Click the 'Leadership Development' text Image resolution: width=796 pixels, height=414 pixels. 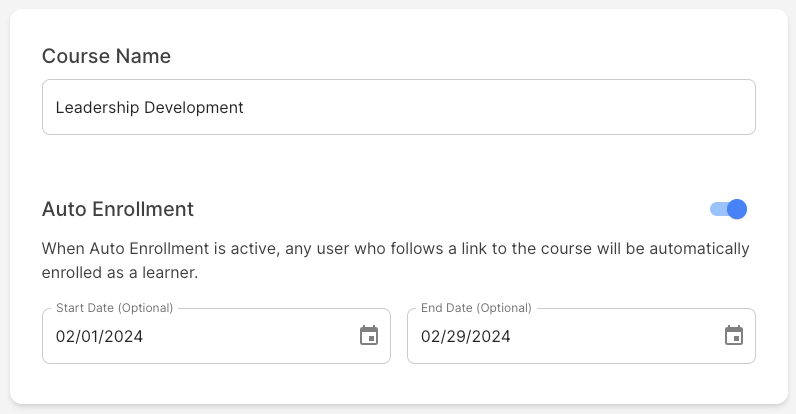coord(150,108)
